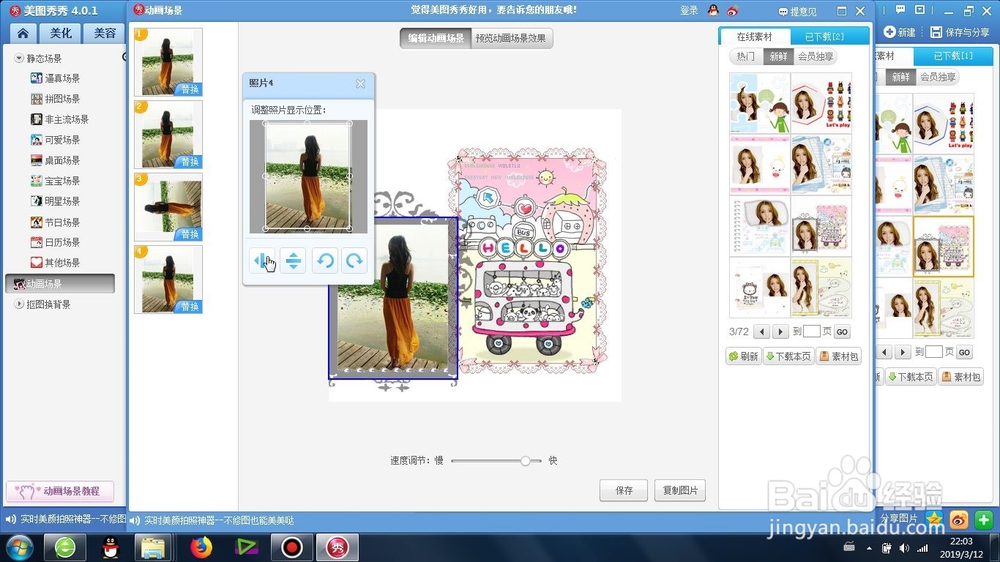Screen dimensions: 1000x562
Task: Select the bus HELLO scene template
Action: [x=821, y=226]
